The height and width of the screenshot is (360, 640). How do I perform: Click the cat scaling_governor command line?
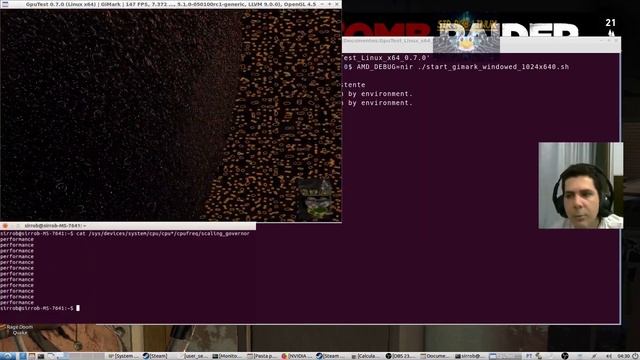tap(125, 233)
